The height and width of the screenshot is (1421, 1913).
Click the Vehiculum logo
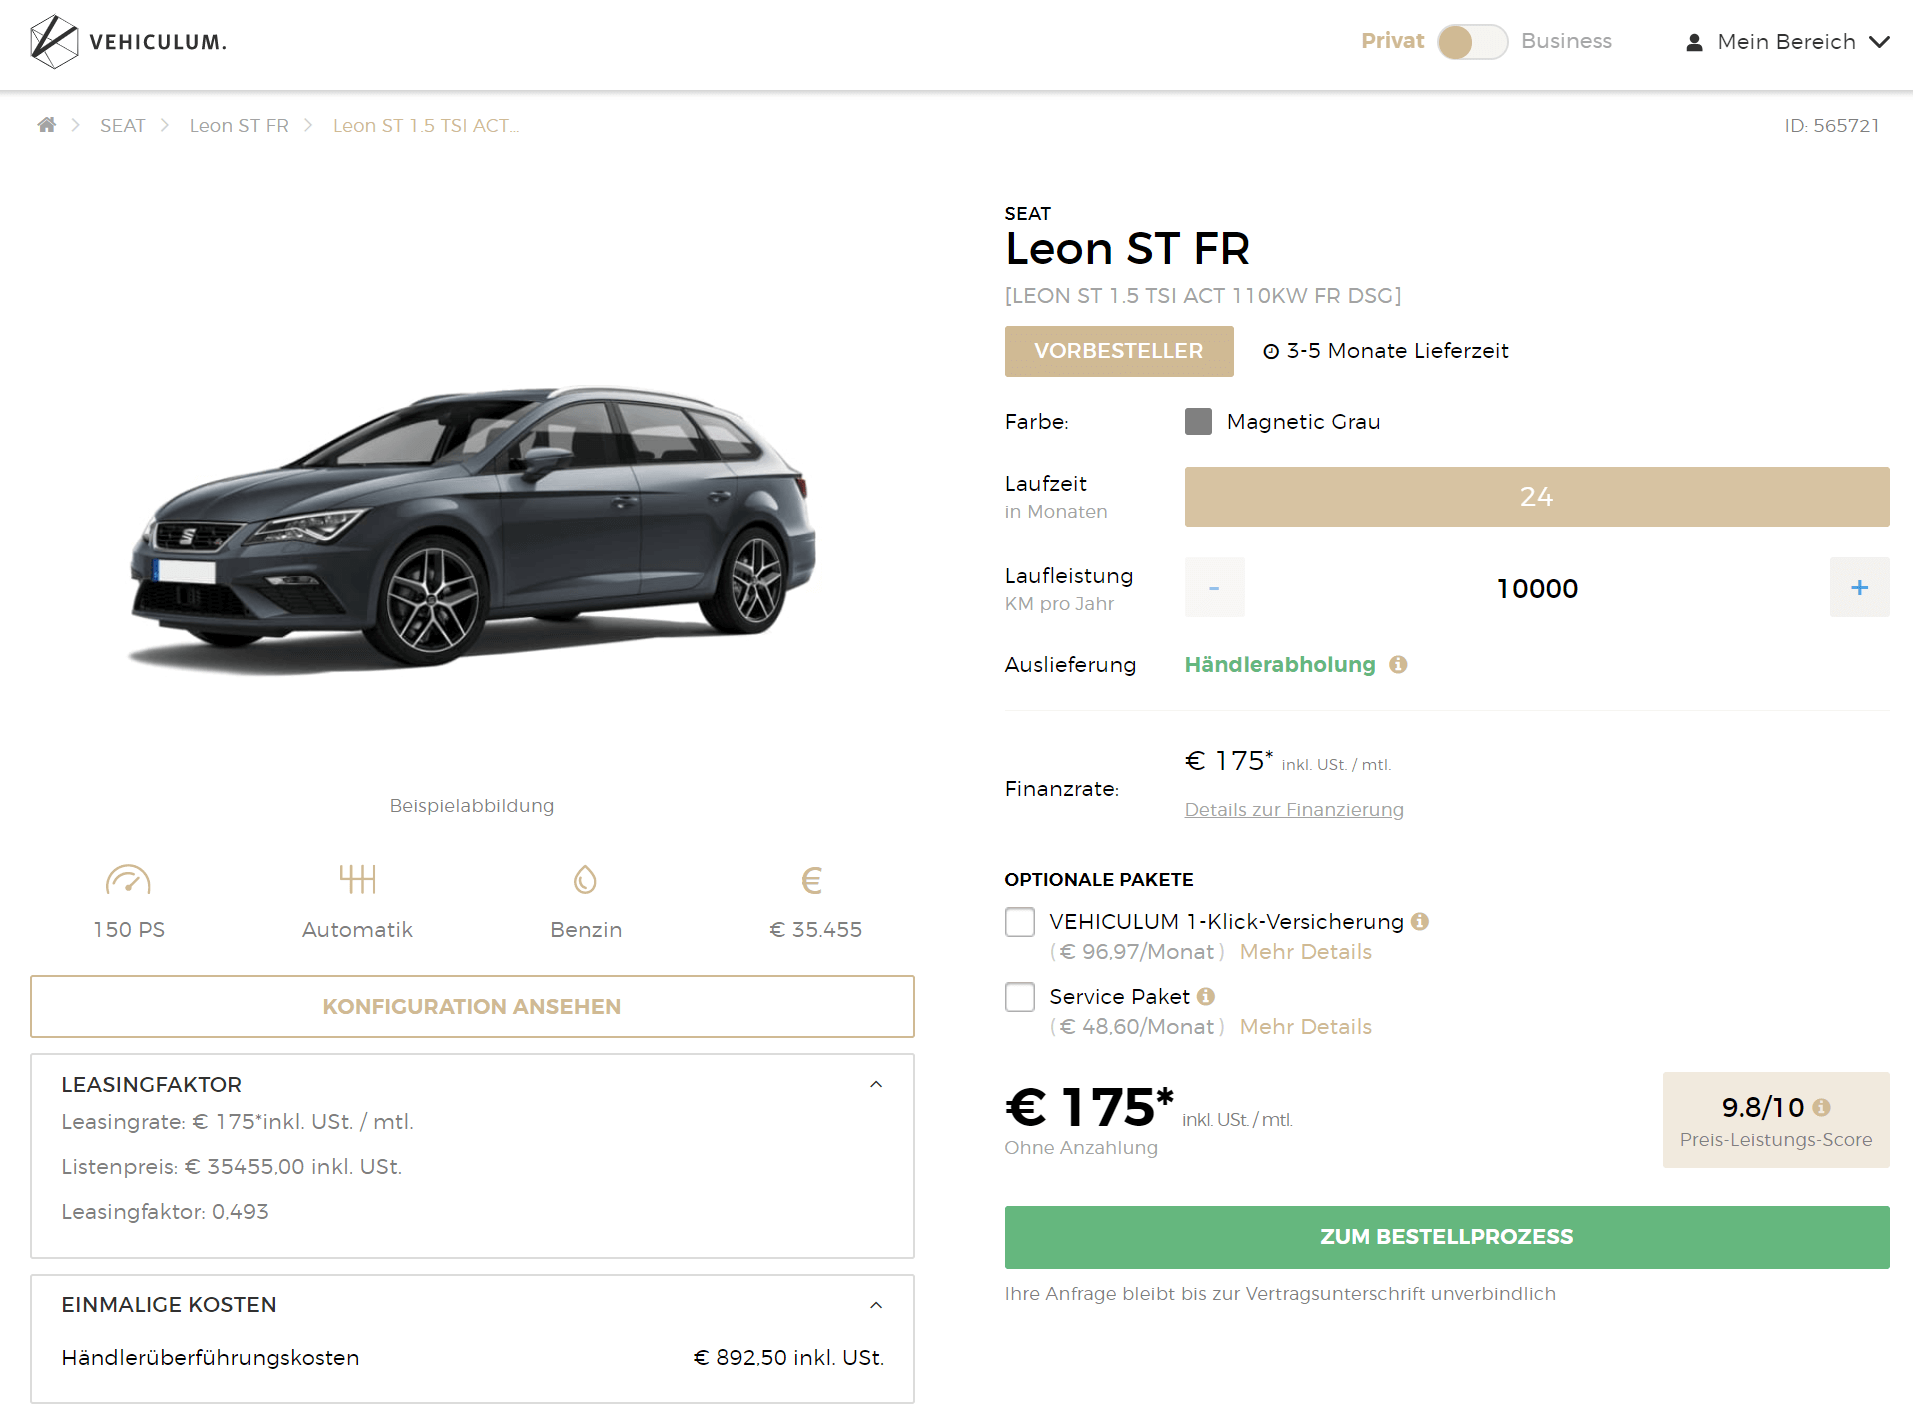(128, 42)
